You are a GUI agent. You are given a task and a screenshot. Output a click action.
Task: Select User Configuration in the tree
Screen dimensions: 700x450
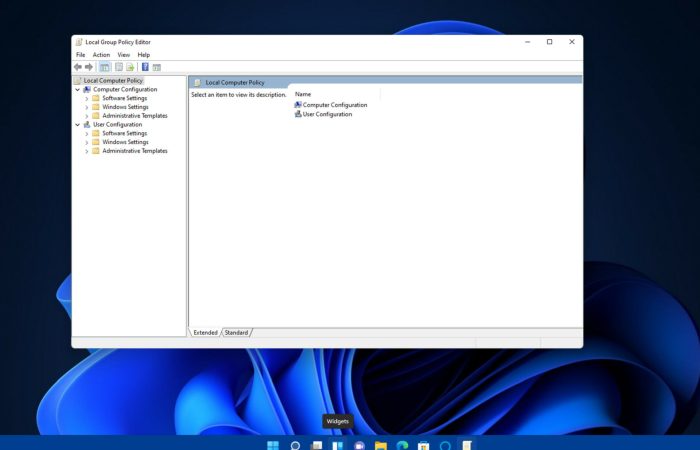pos(117,125)
